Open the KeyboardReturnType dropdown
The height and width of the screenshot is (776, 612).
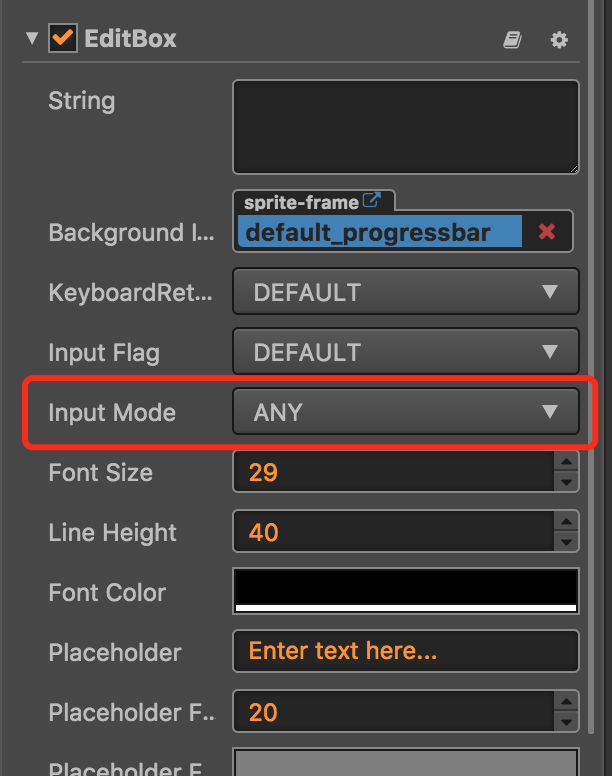[405, 292]
